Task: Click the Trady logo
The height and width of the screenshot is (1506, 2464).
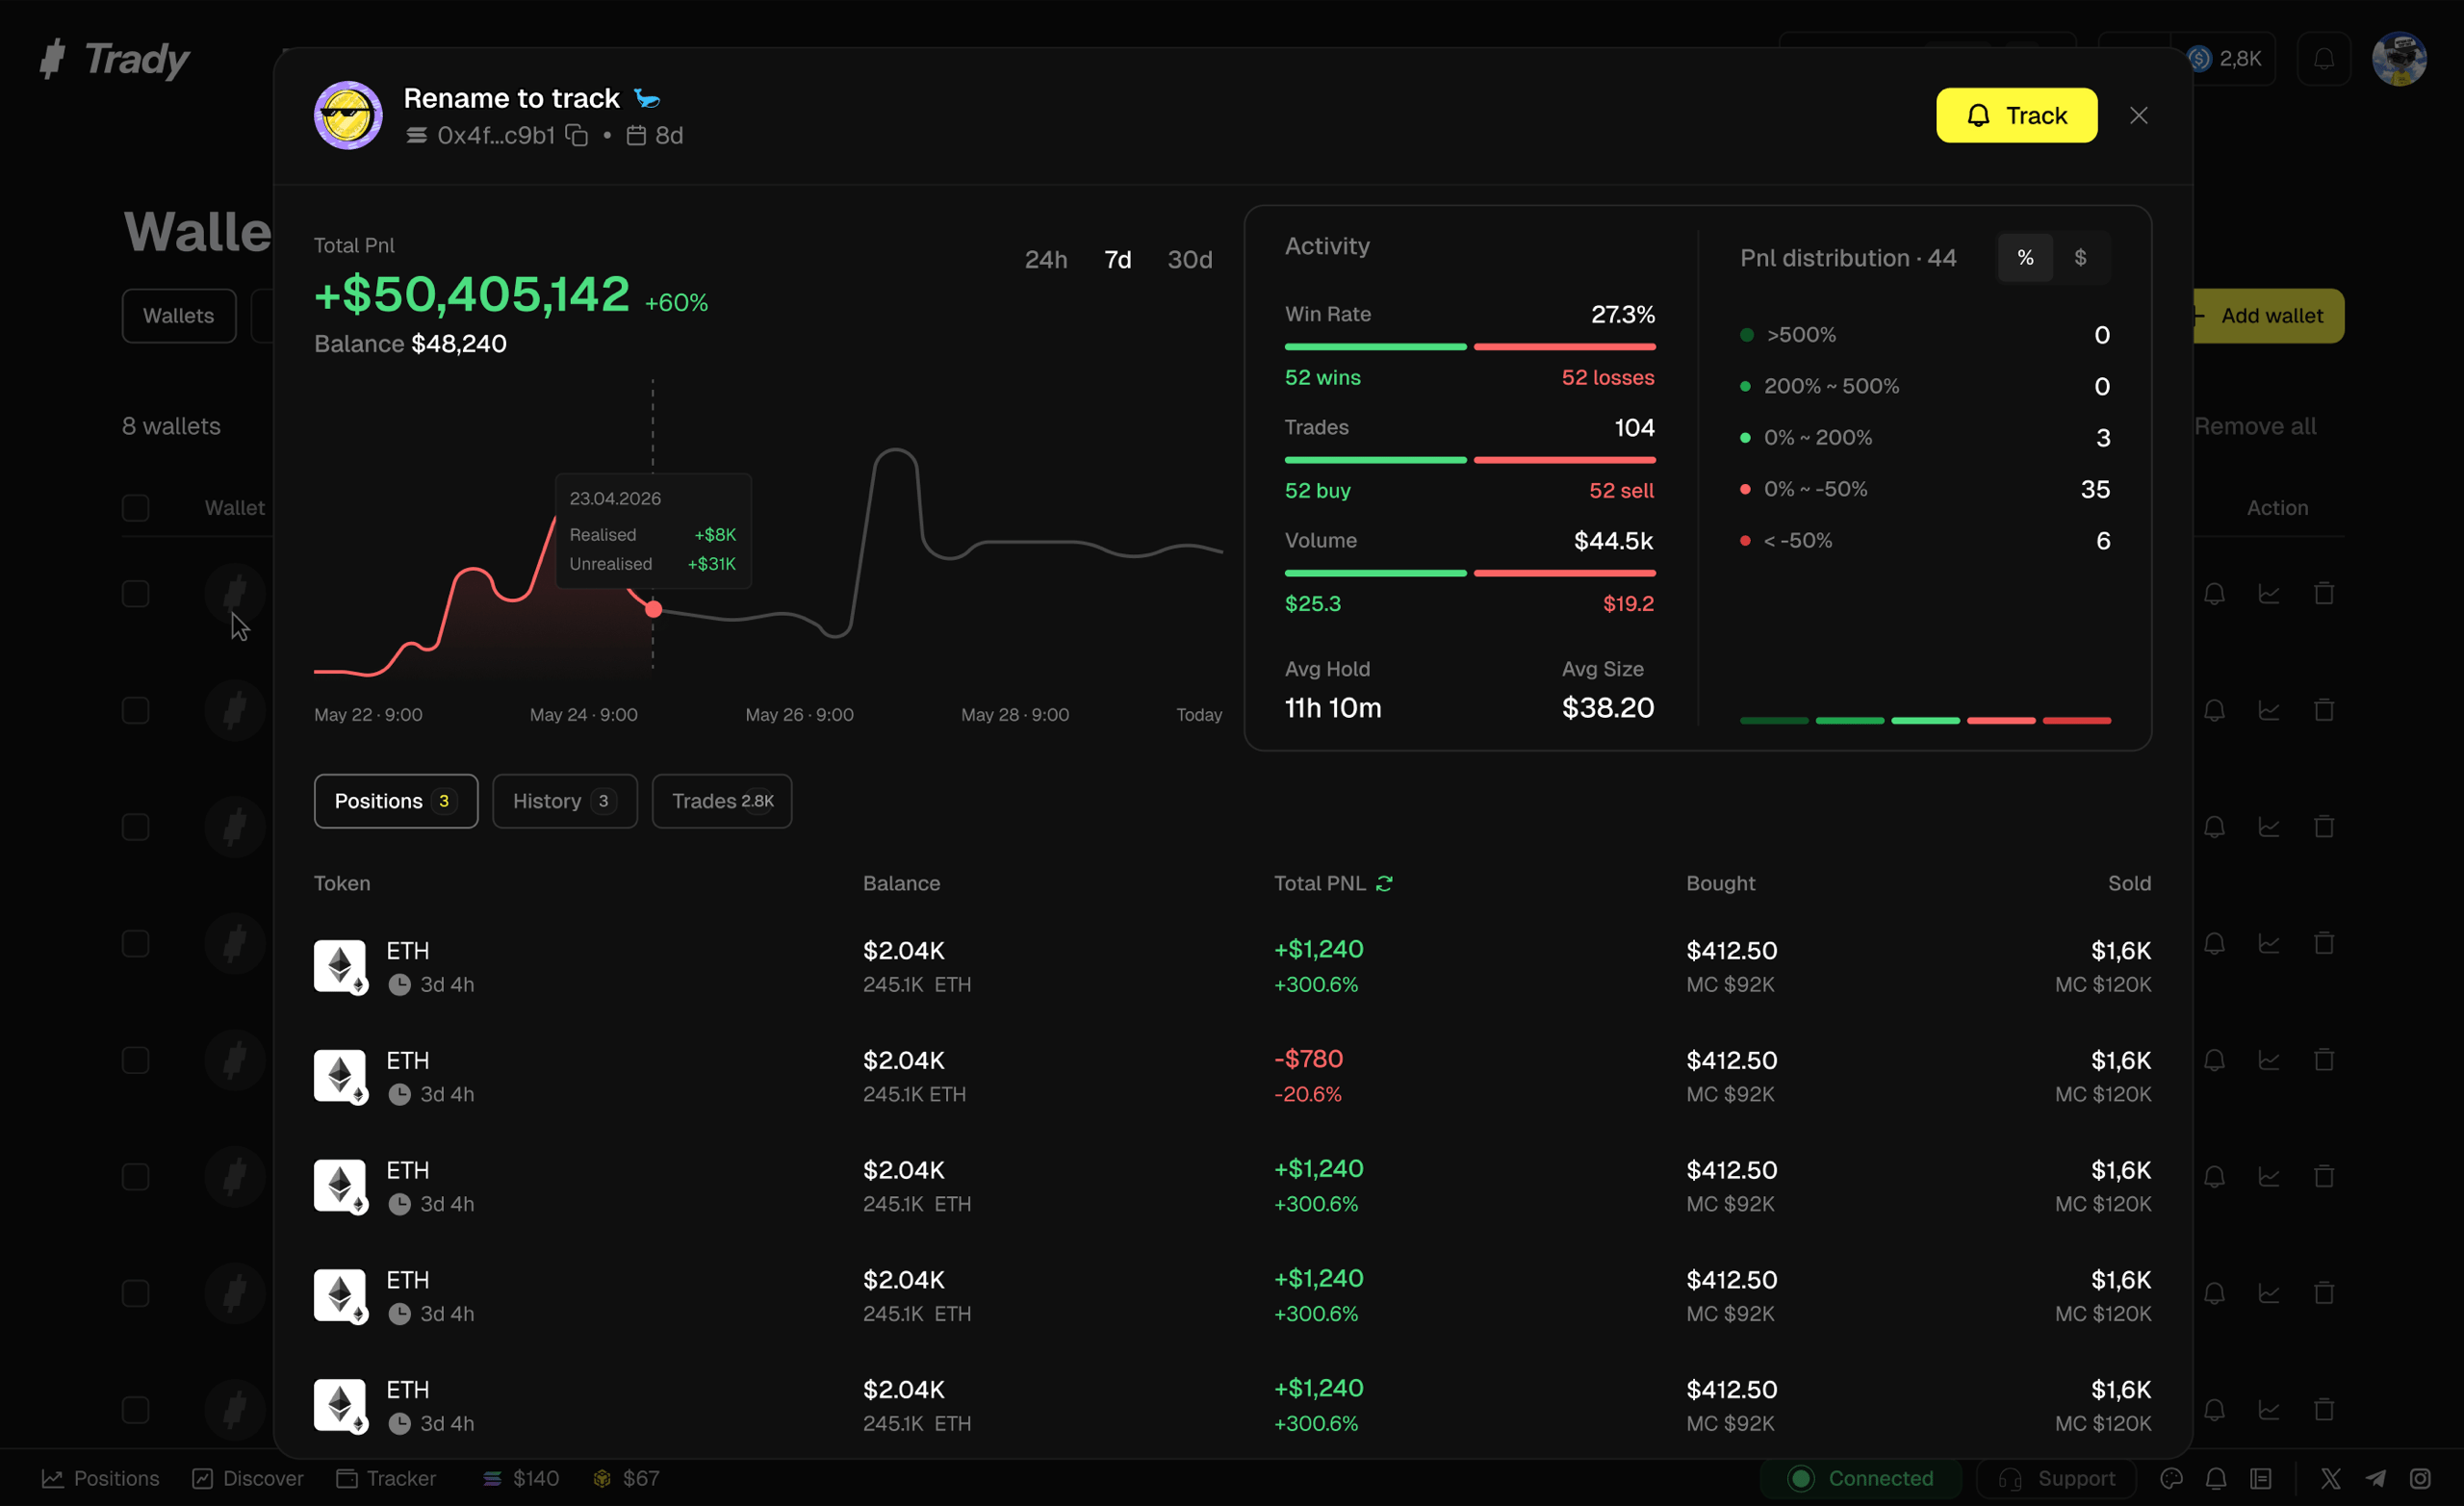Action: 113,59
